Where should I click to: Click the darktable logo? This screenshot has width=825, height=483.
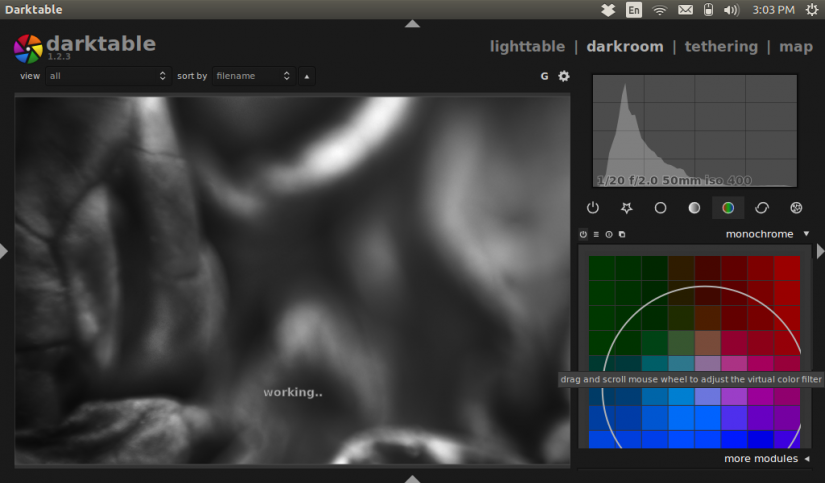[x=28, y=49]
